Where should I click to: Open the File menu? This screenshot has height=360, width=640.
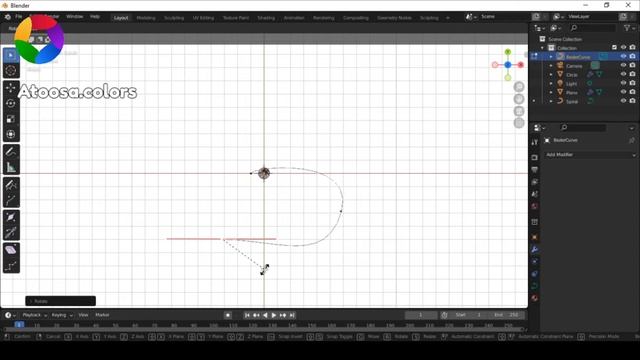[19, 17]
